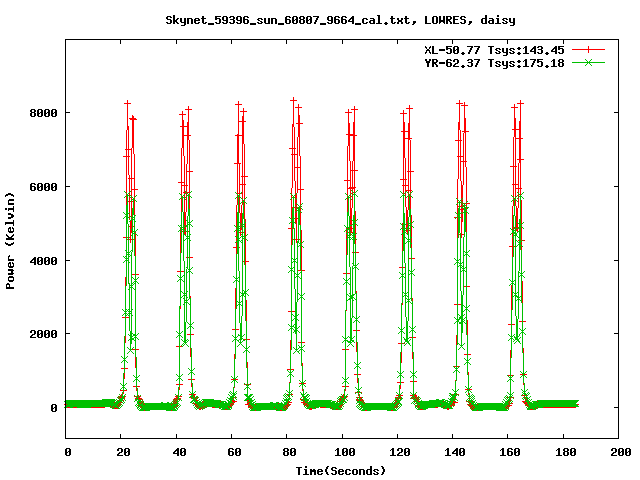The image size is (640, 480).
Task: Click legend entry 'XL-50.77 Tsys:143.45'
Action: click(494, 50)
